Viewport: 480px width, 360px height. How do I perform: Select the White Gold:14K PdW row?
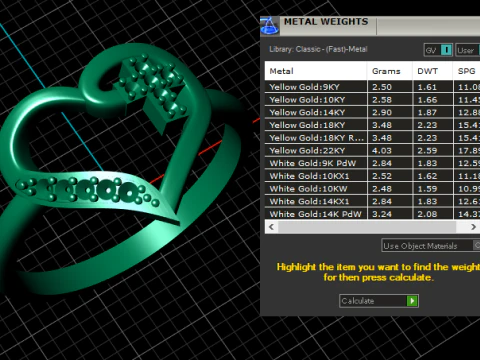(x=372, y=214)
